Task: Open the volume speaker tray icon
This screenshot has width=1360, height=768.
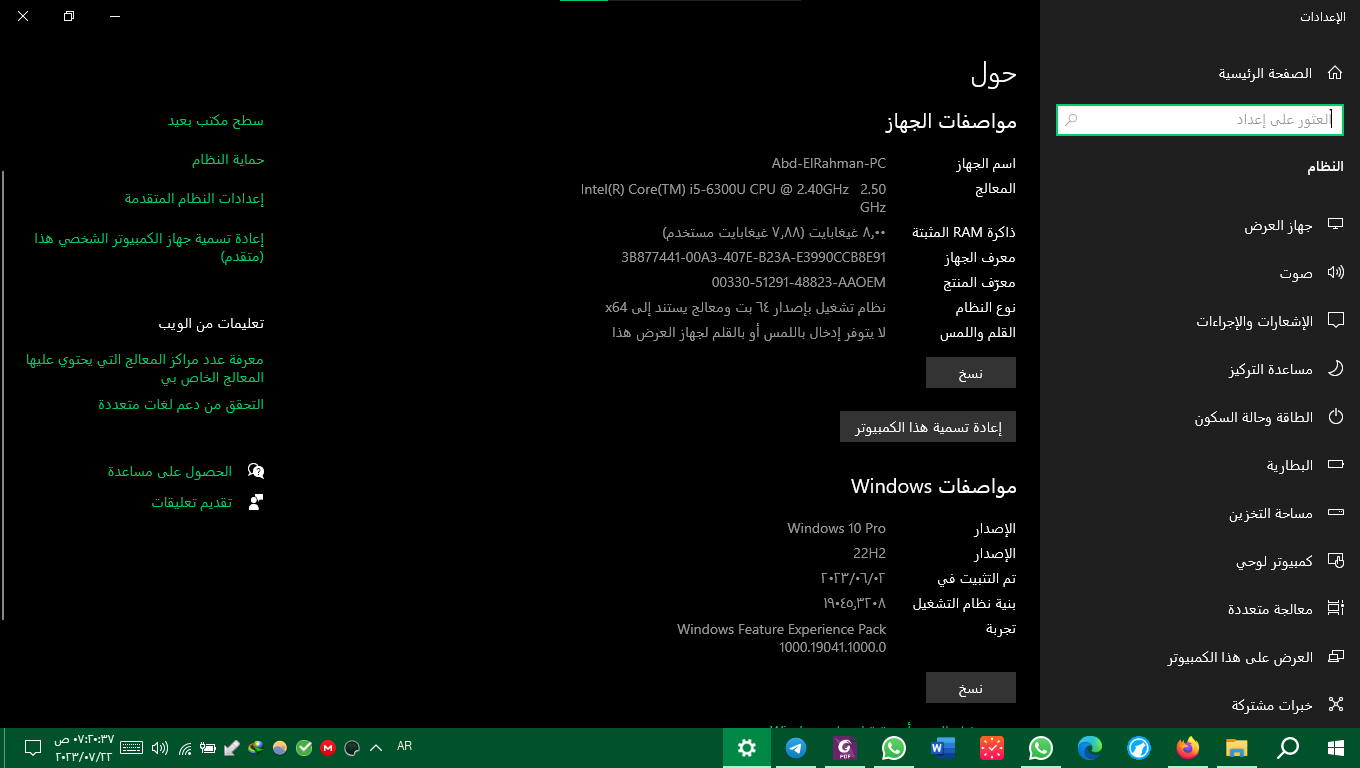Action: coord(160,747)
